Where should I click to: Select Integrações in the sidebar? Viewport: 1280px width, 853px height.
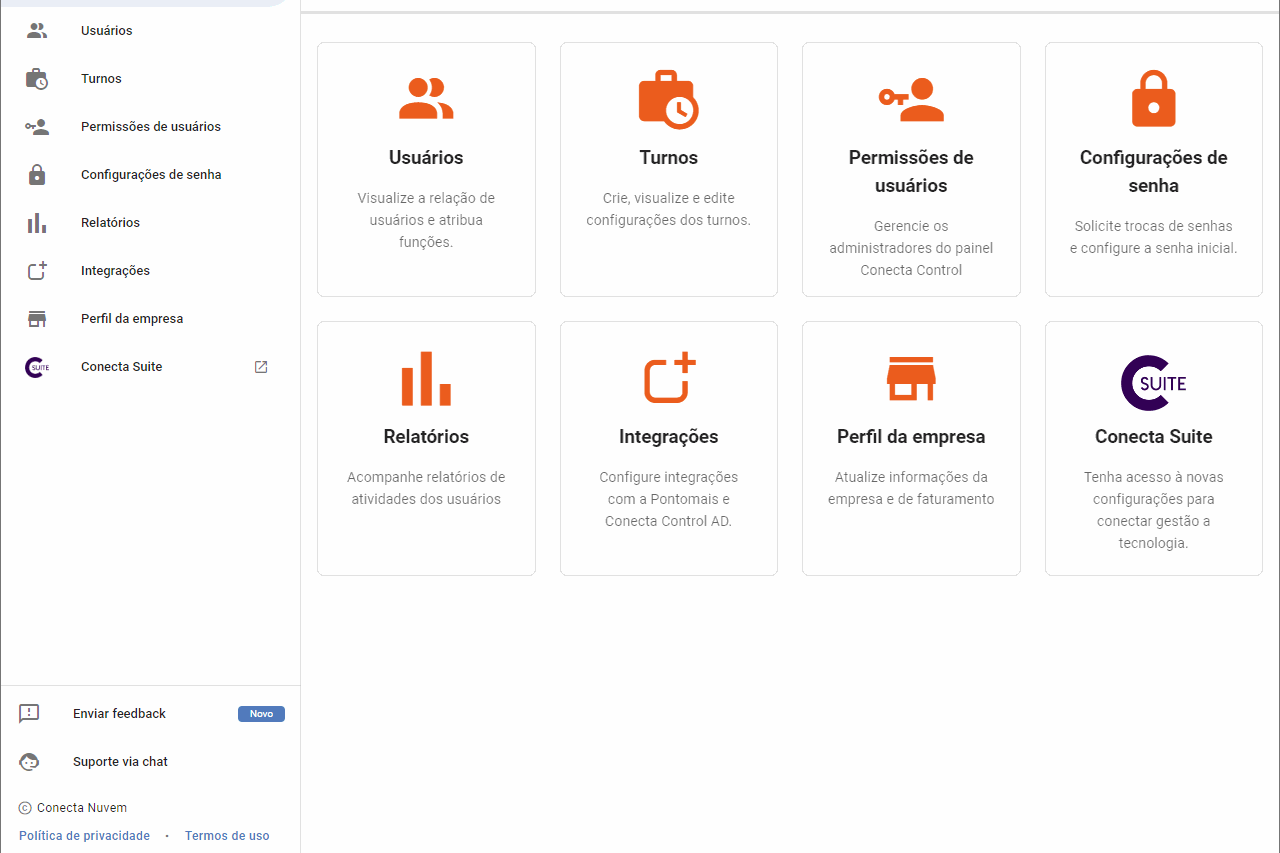[115, 271]
